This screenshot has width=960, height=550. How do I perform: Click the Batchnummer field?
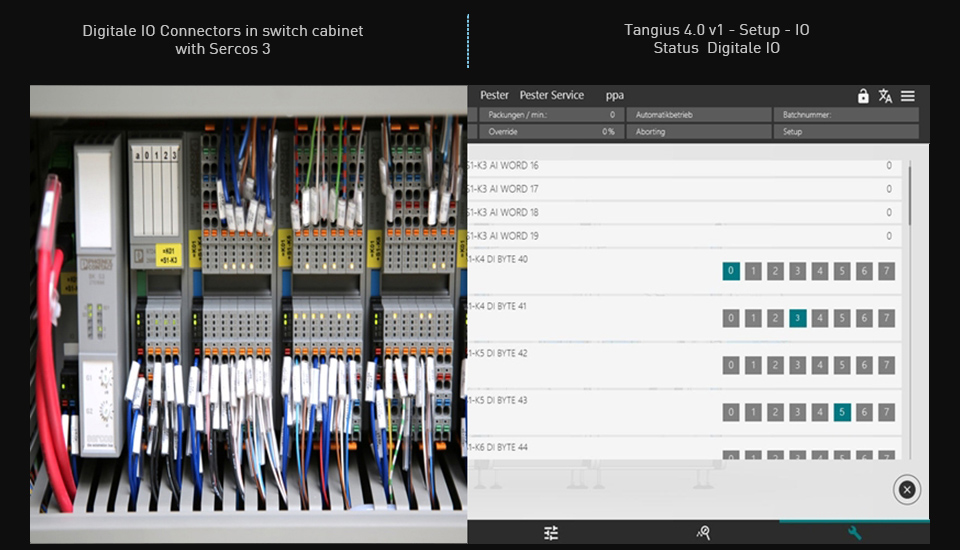coord(847,115)
